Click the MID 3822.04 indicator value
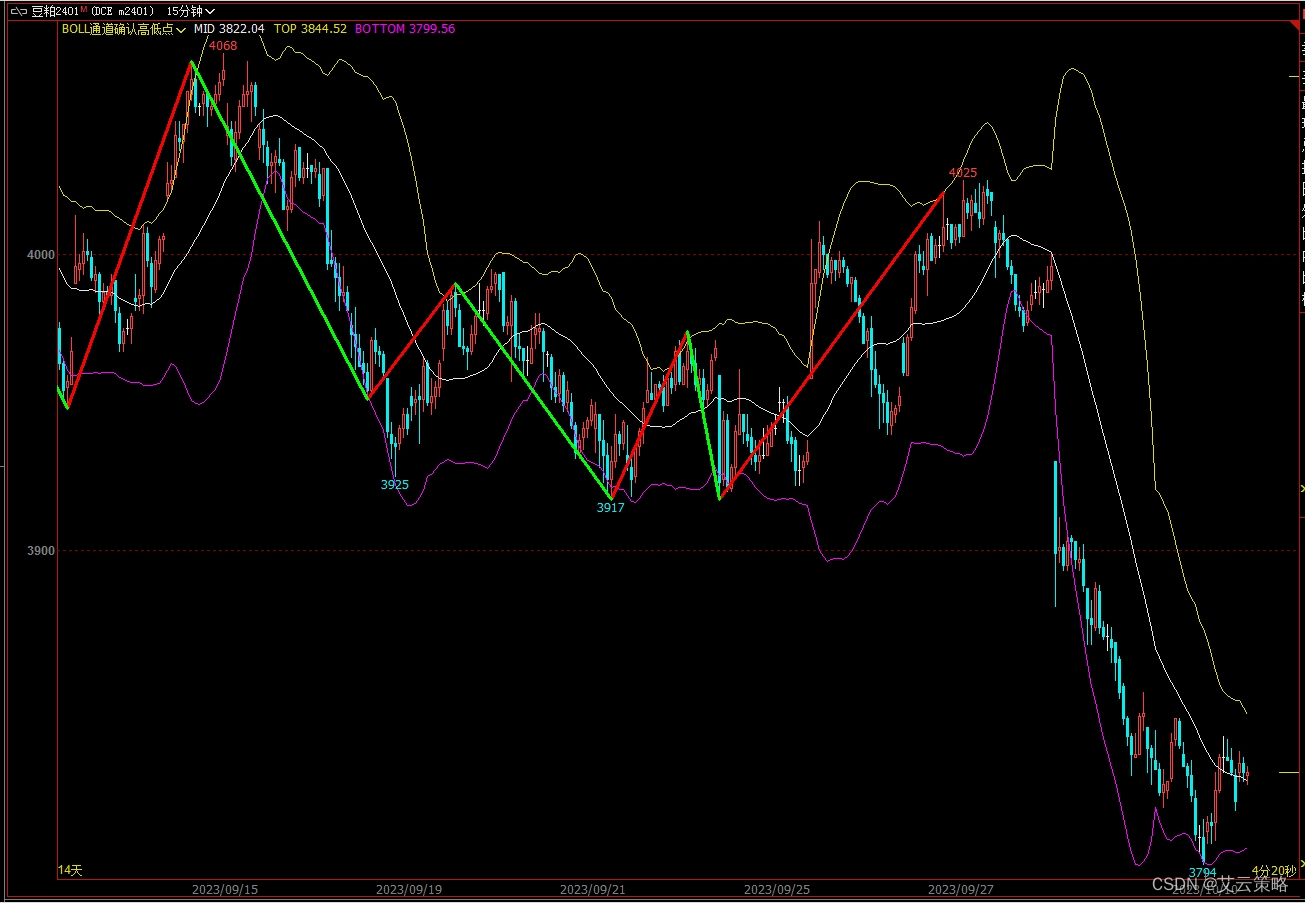 pyautogui.click(x=229, y=29)
